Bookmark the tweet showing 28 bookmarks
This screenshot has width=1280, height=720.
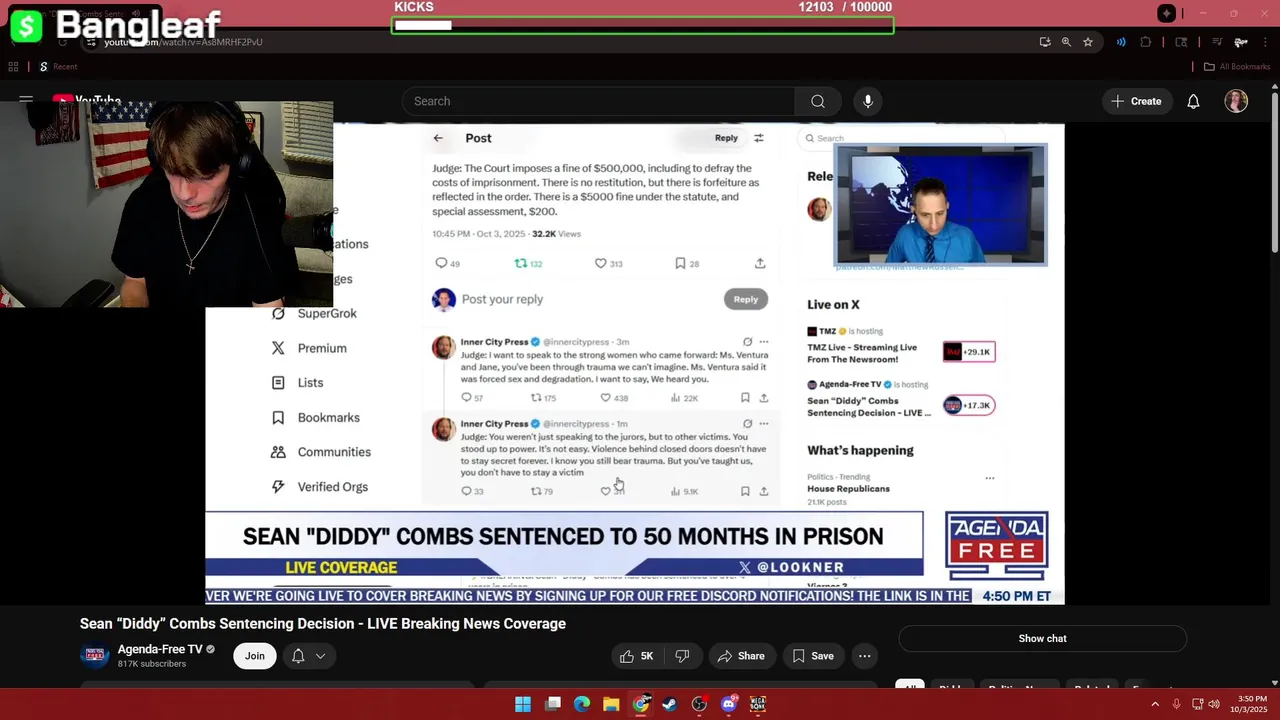coord(687,263)
